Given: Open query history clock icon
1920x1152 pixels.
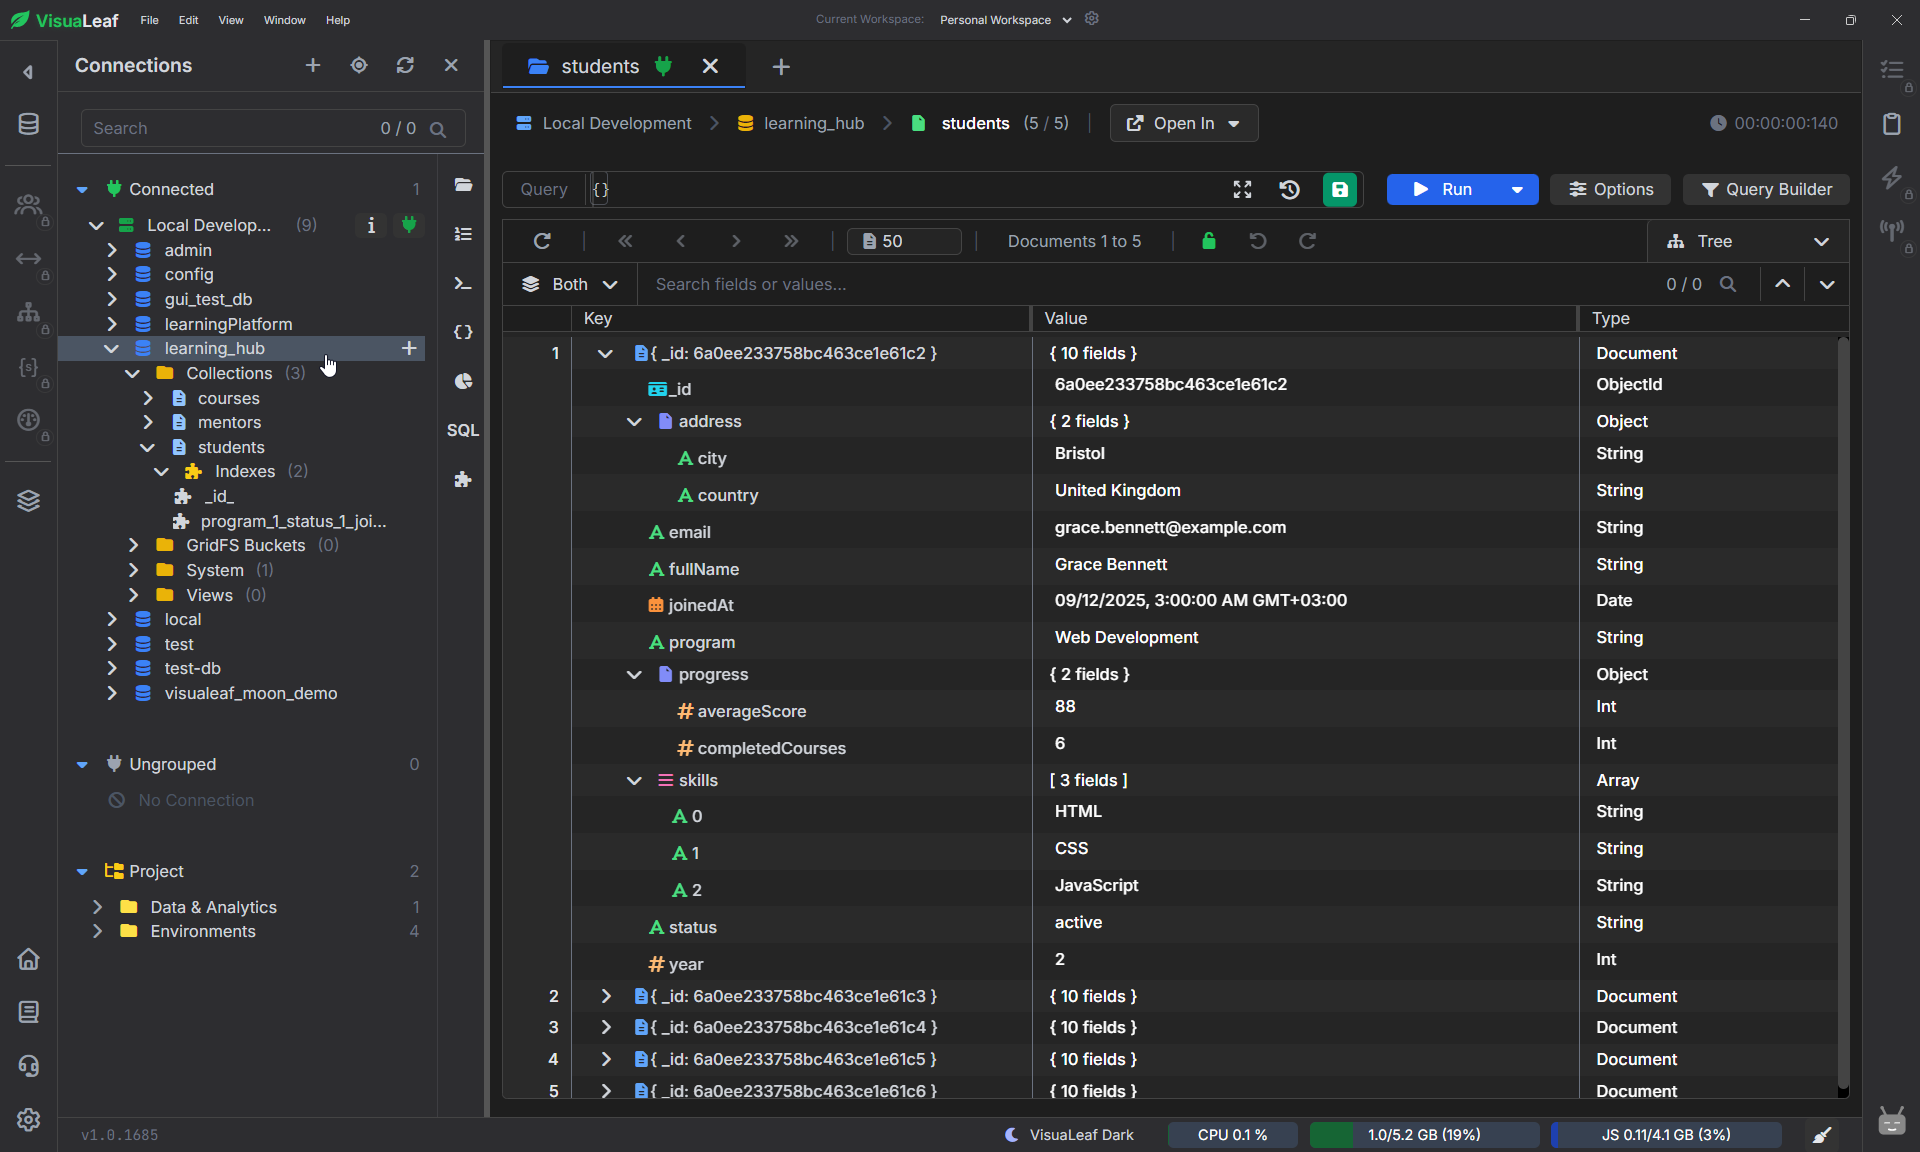Looking at the screenshot, I should [x=1289, y=189].
